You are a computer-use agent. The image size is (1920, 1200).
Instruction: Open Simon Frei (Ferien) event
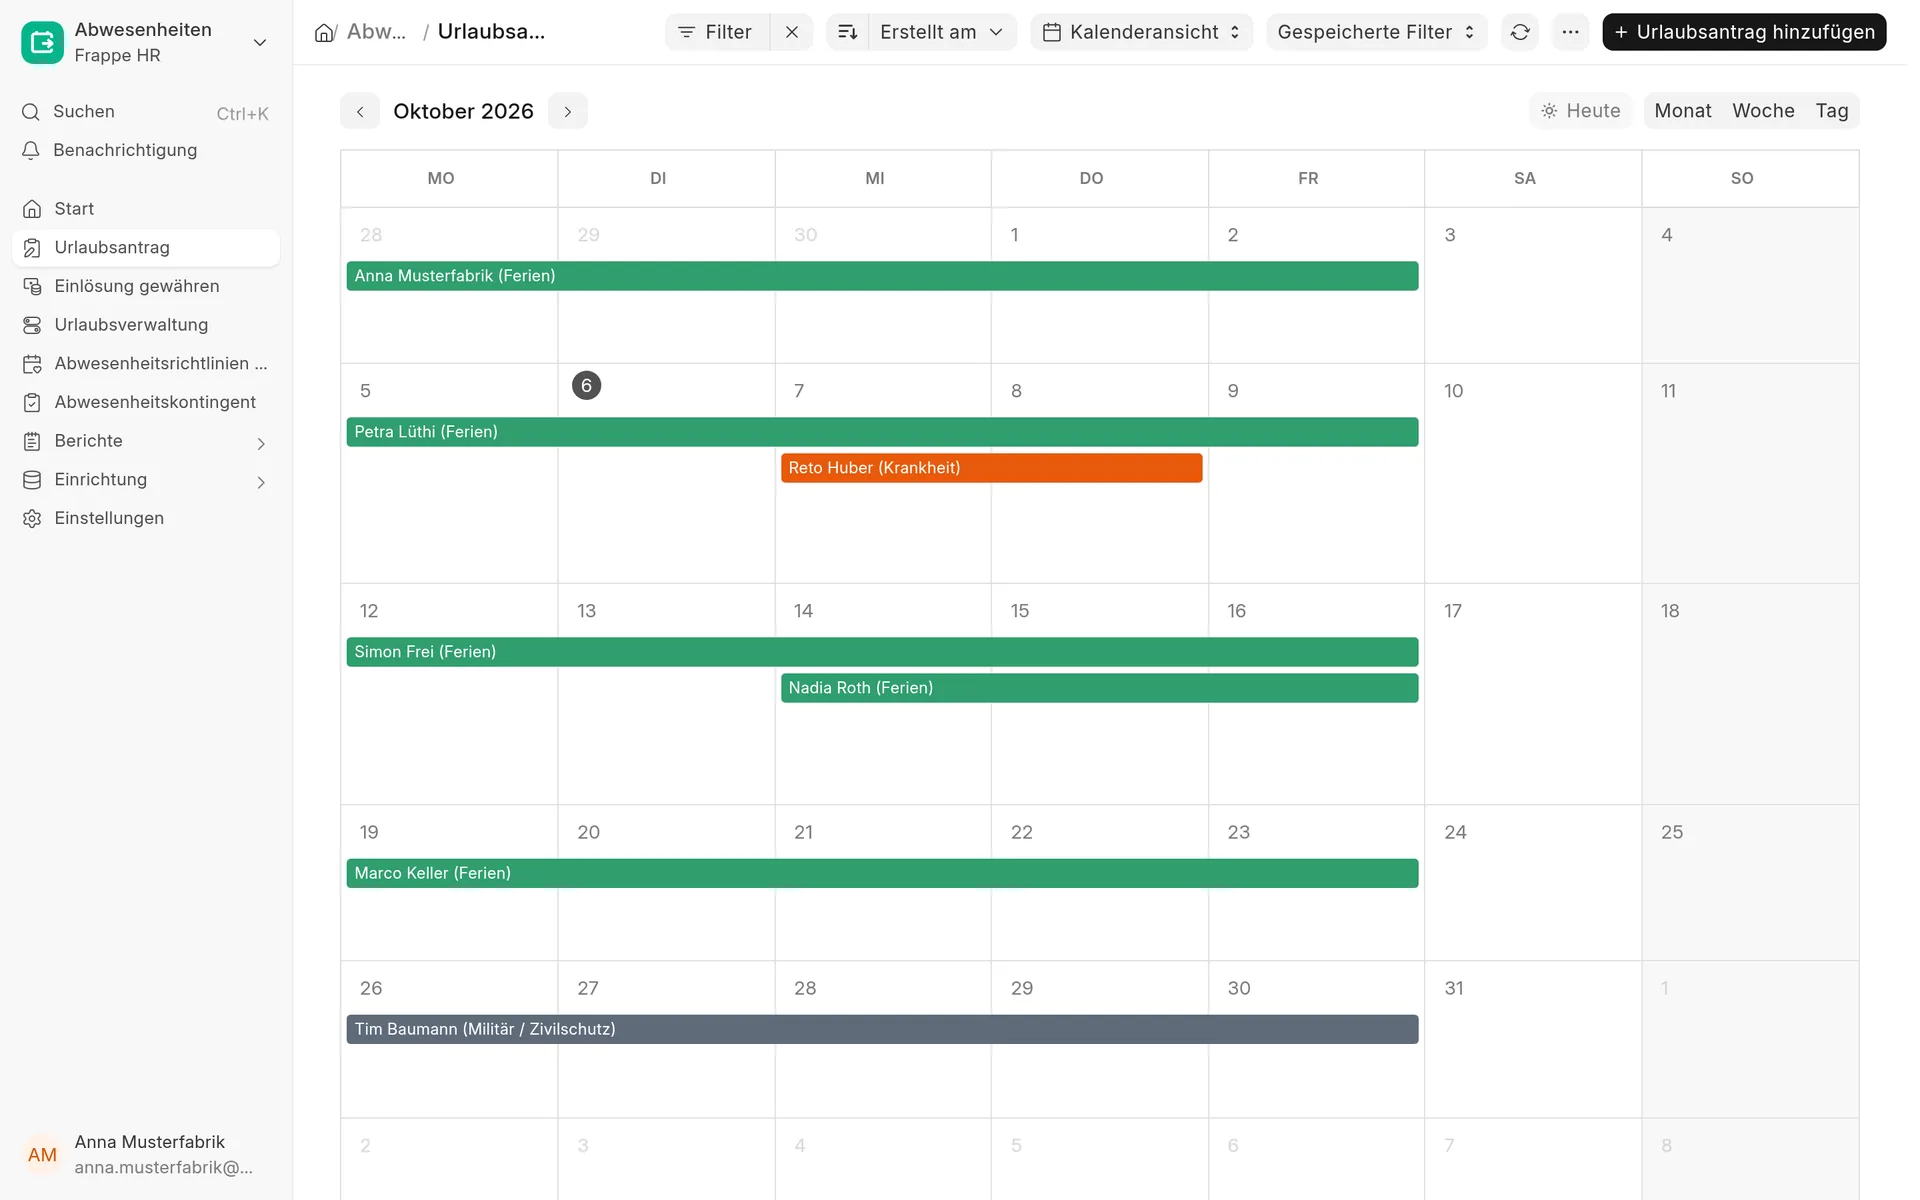point(882,652)
